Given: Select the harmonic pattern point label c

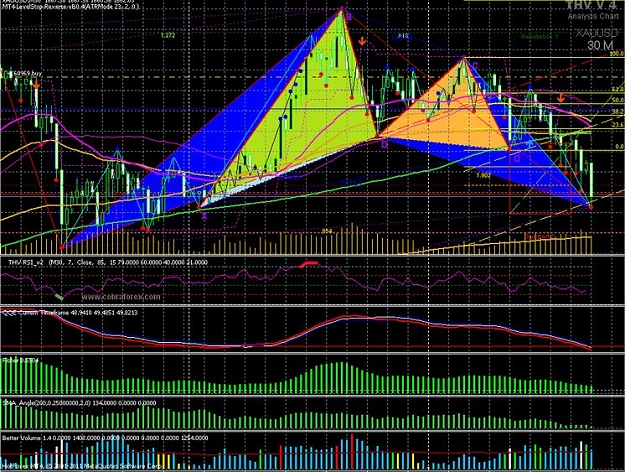Looking at the screenshot, I should point(475,65).
